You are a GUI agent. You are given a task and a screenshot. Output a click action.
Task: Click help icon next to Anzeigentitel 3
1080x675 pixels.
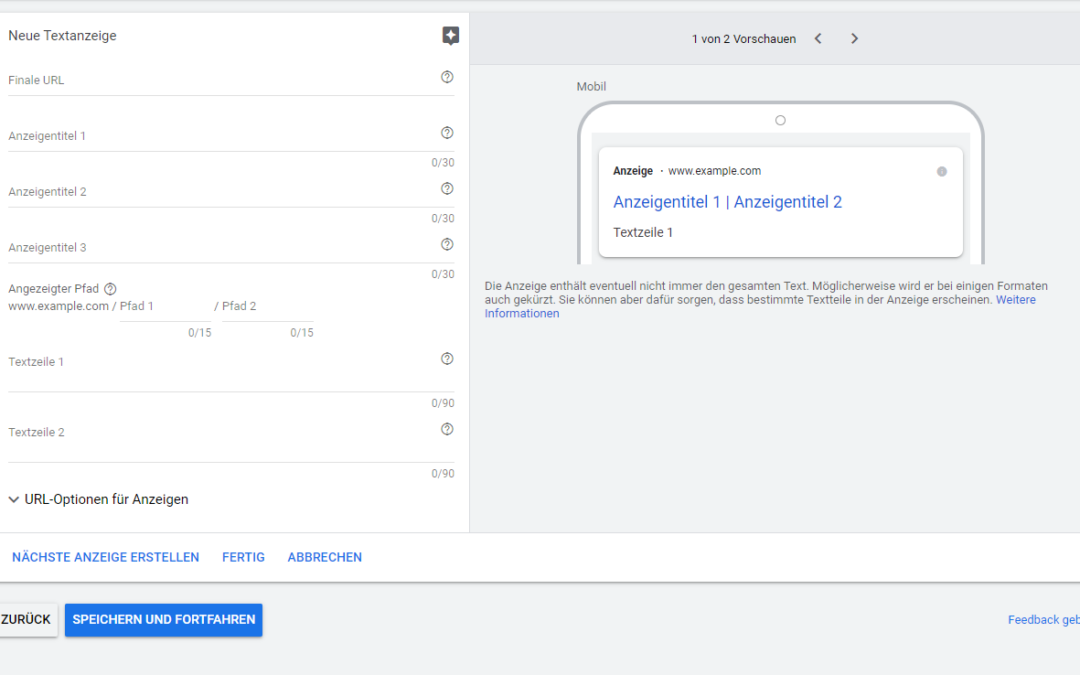coord(447,245)
